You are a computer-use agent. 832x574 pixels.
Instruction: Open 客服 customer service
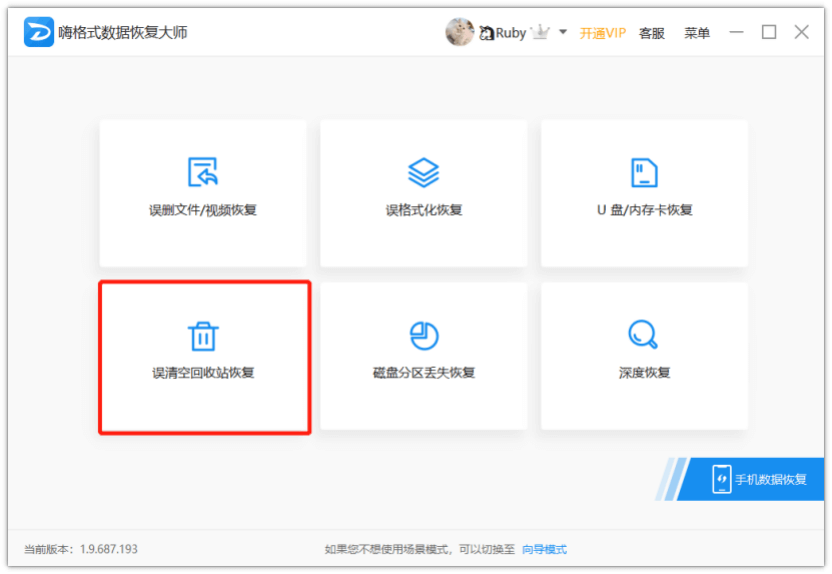pos(652,33)
